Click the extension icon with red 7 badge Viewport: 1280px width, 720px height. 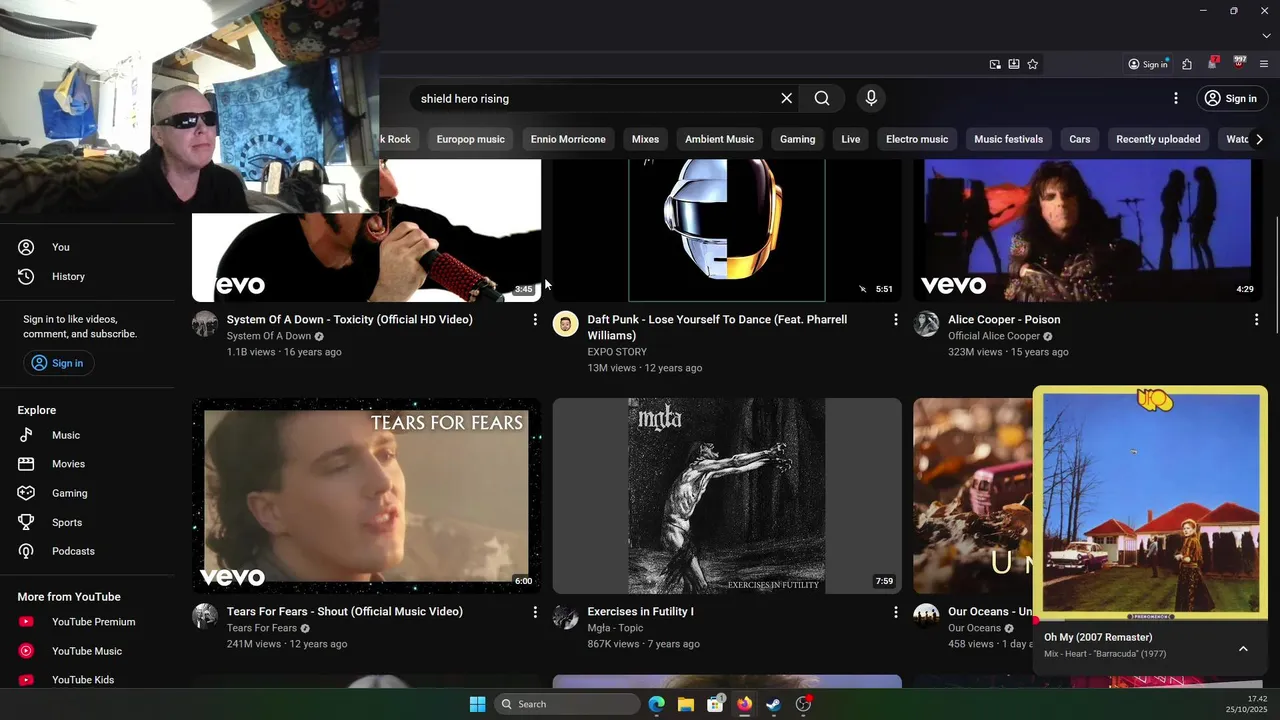[1213, 63]
